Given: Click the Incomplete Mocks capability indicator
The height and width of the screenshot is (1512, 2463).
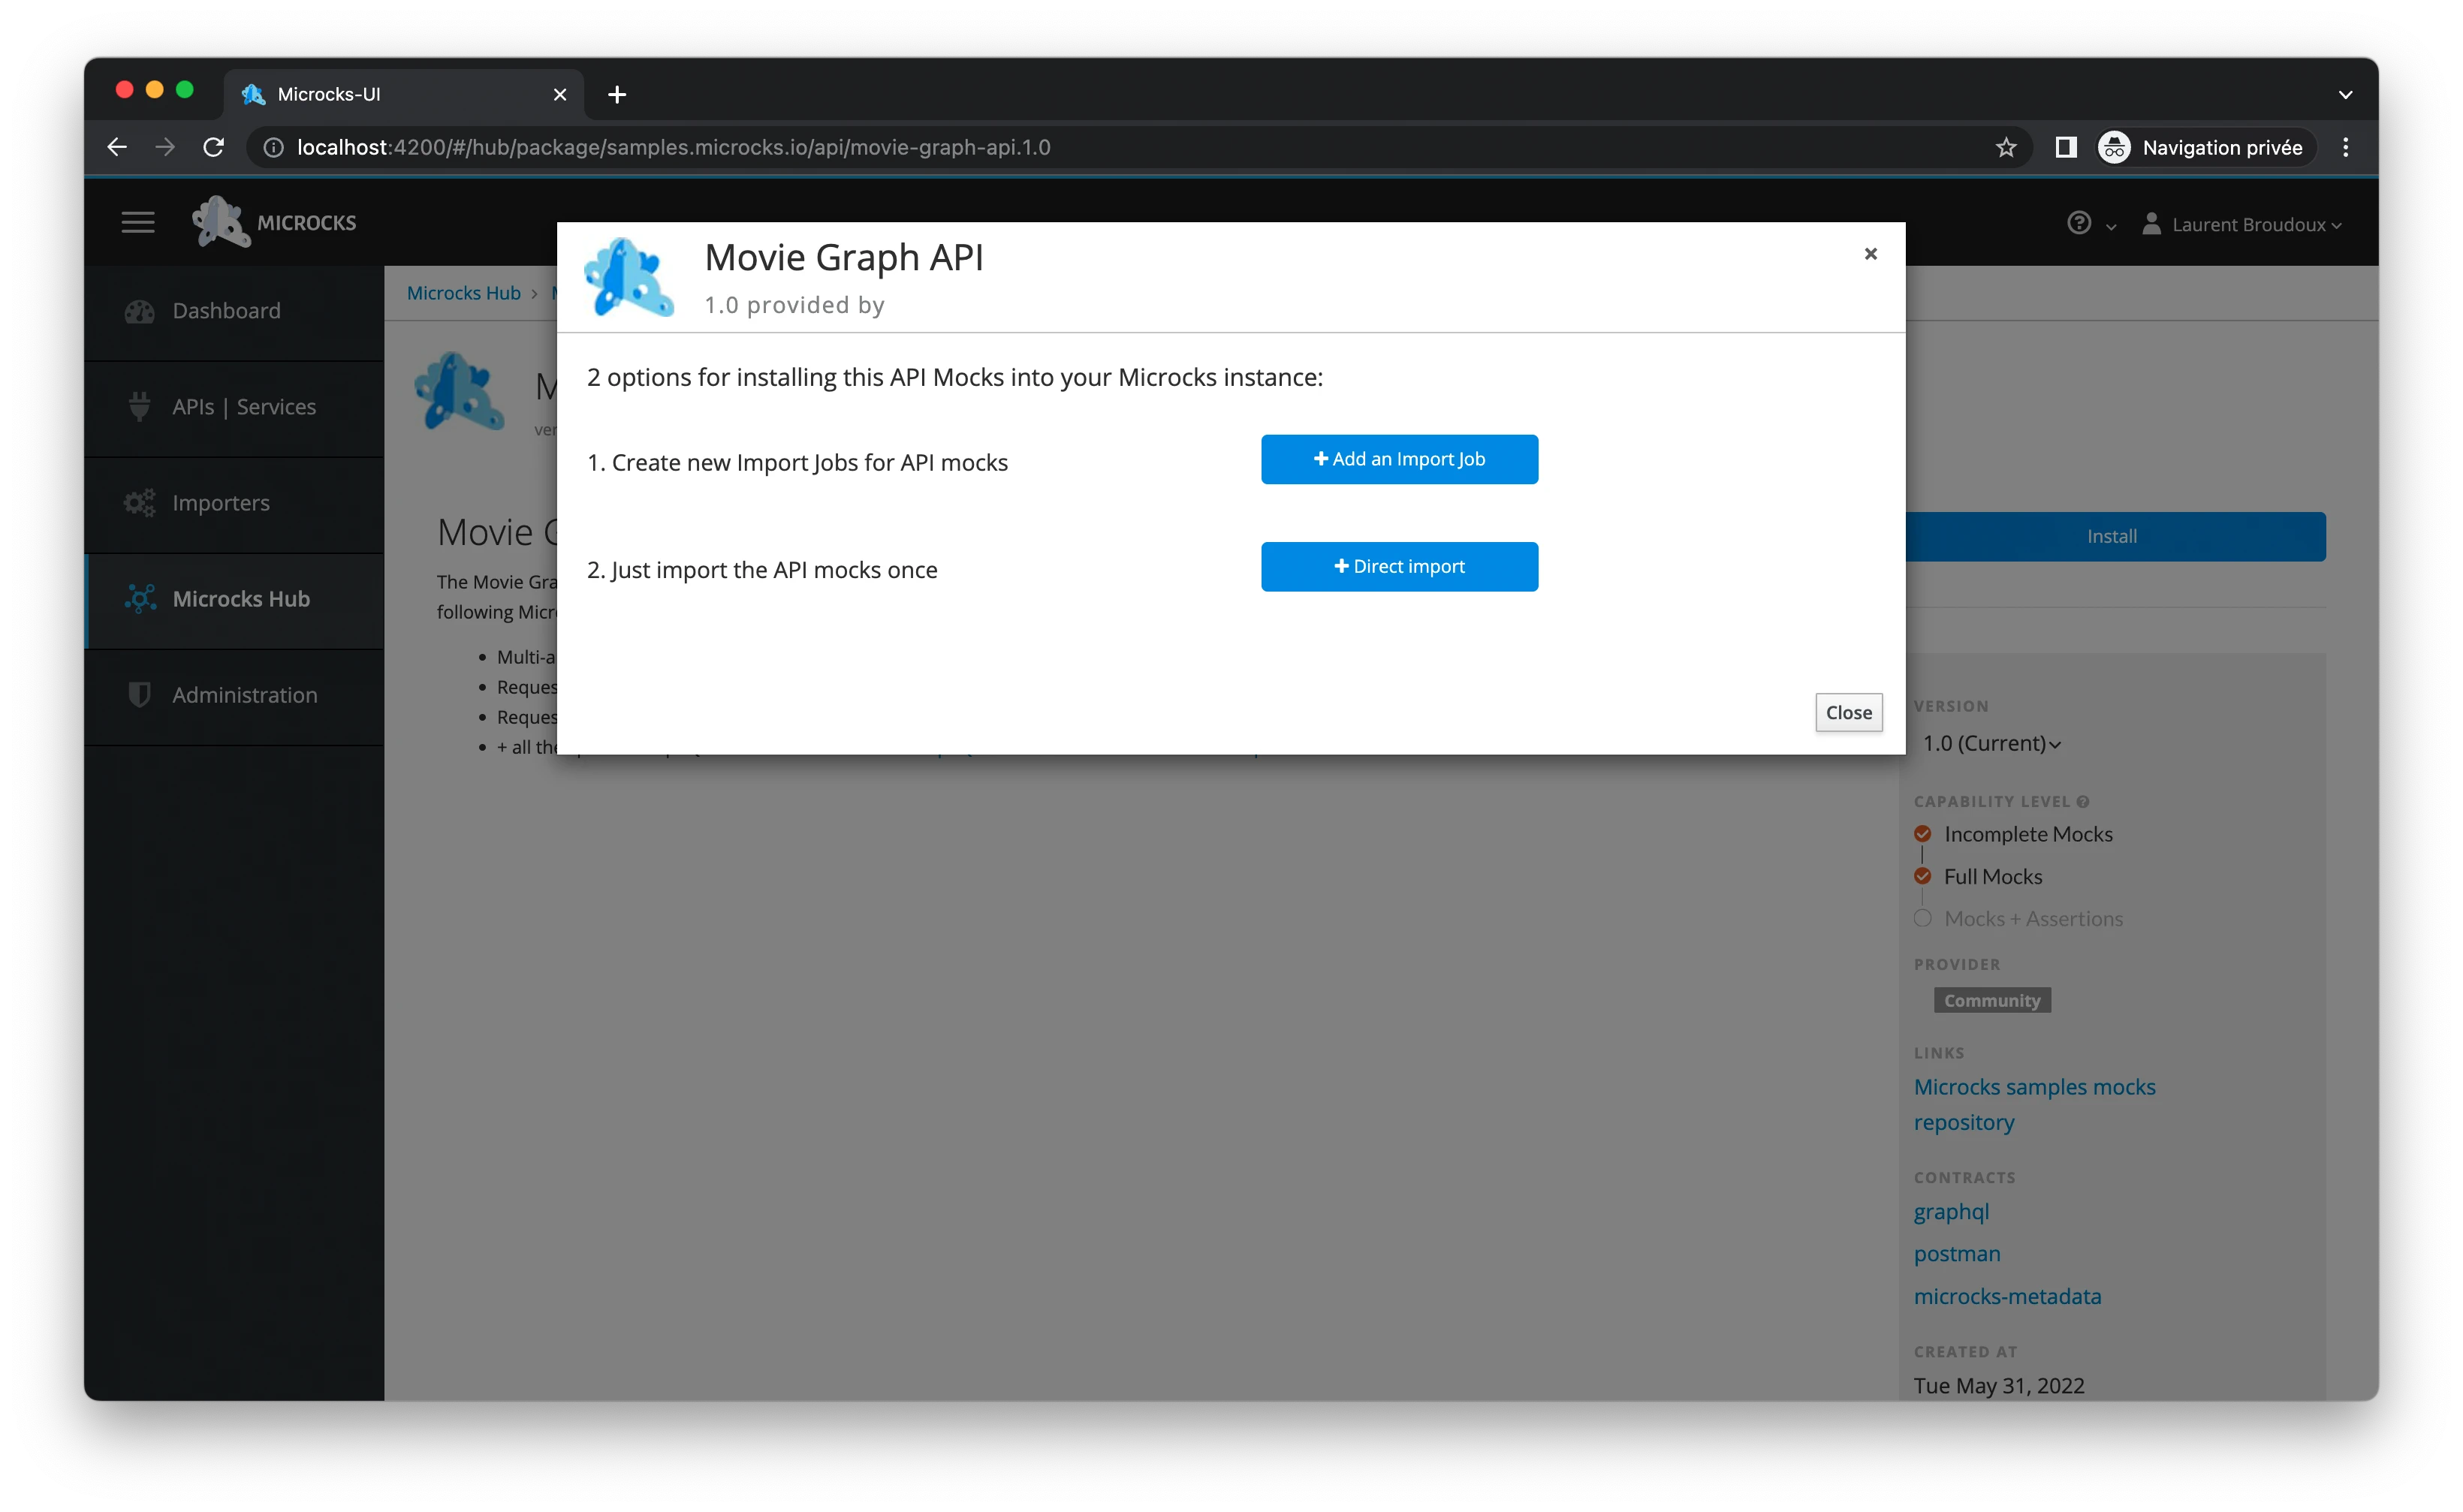Looking at the screenshot, I should tap(1922, 834).
